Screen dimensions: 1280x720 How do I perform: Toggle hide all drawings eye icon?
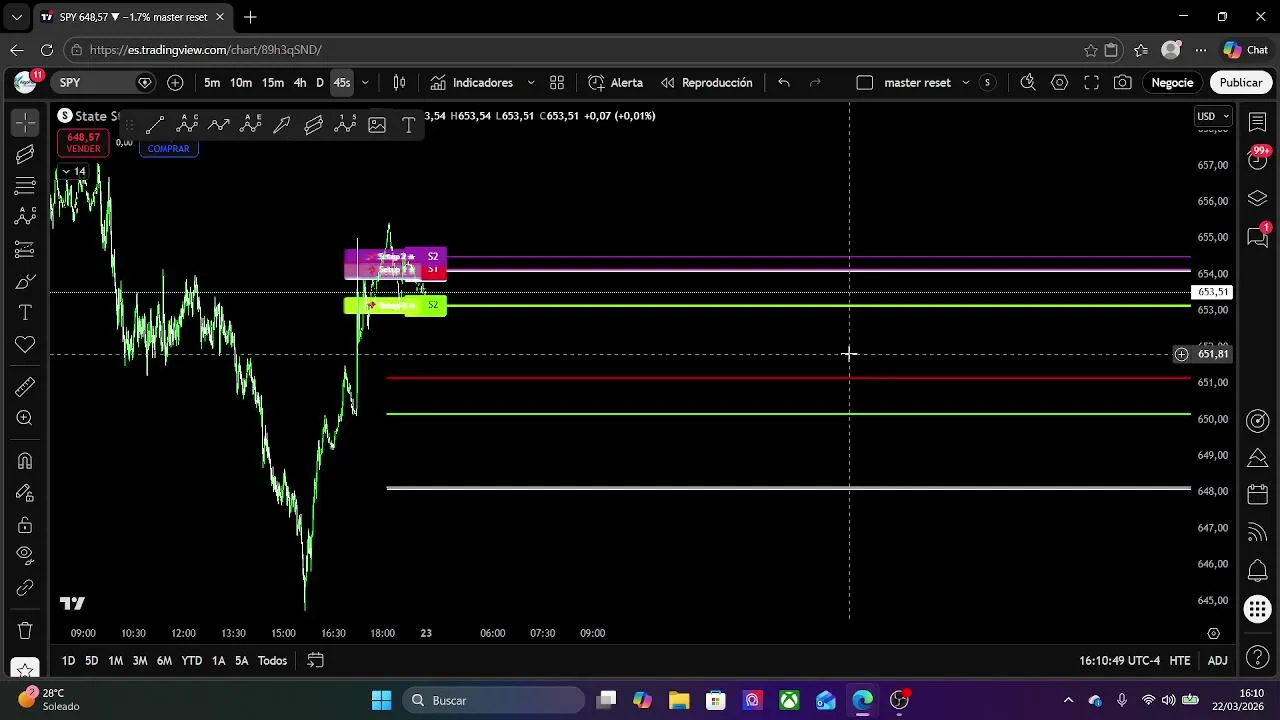coord(25,556)
